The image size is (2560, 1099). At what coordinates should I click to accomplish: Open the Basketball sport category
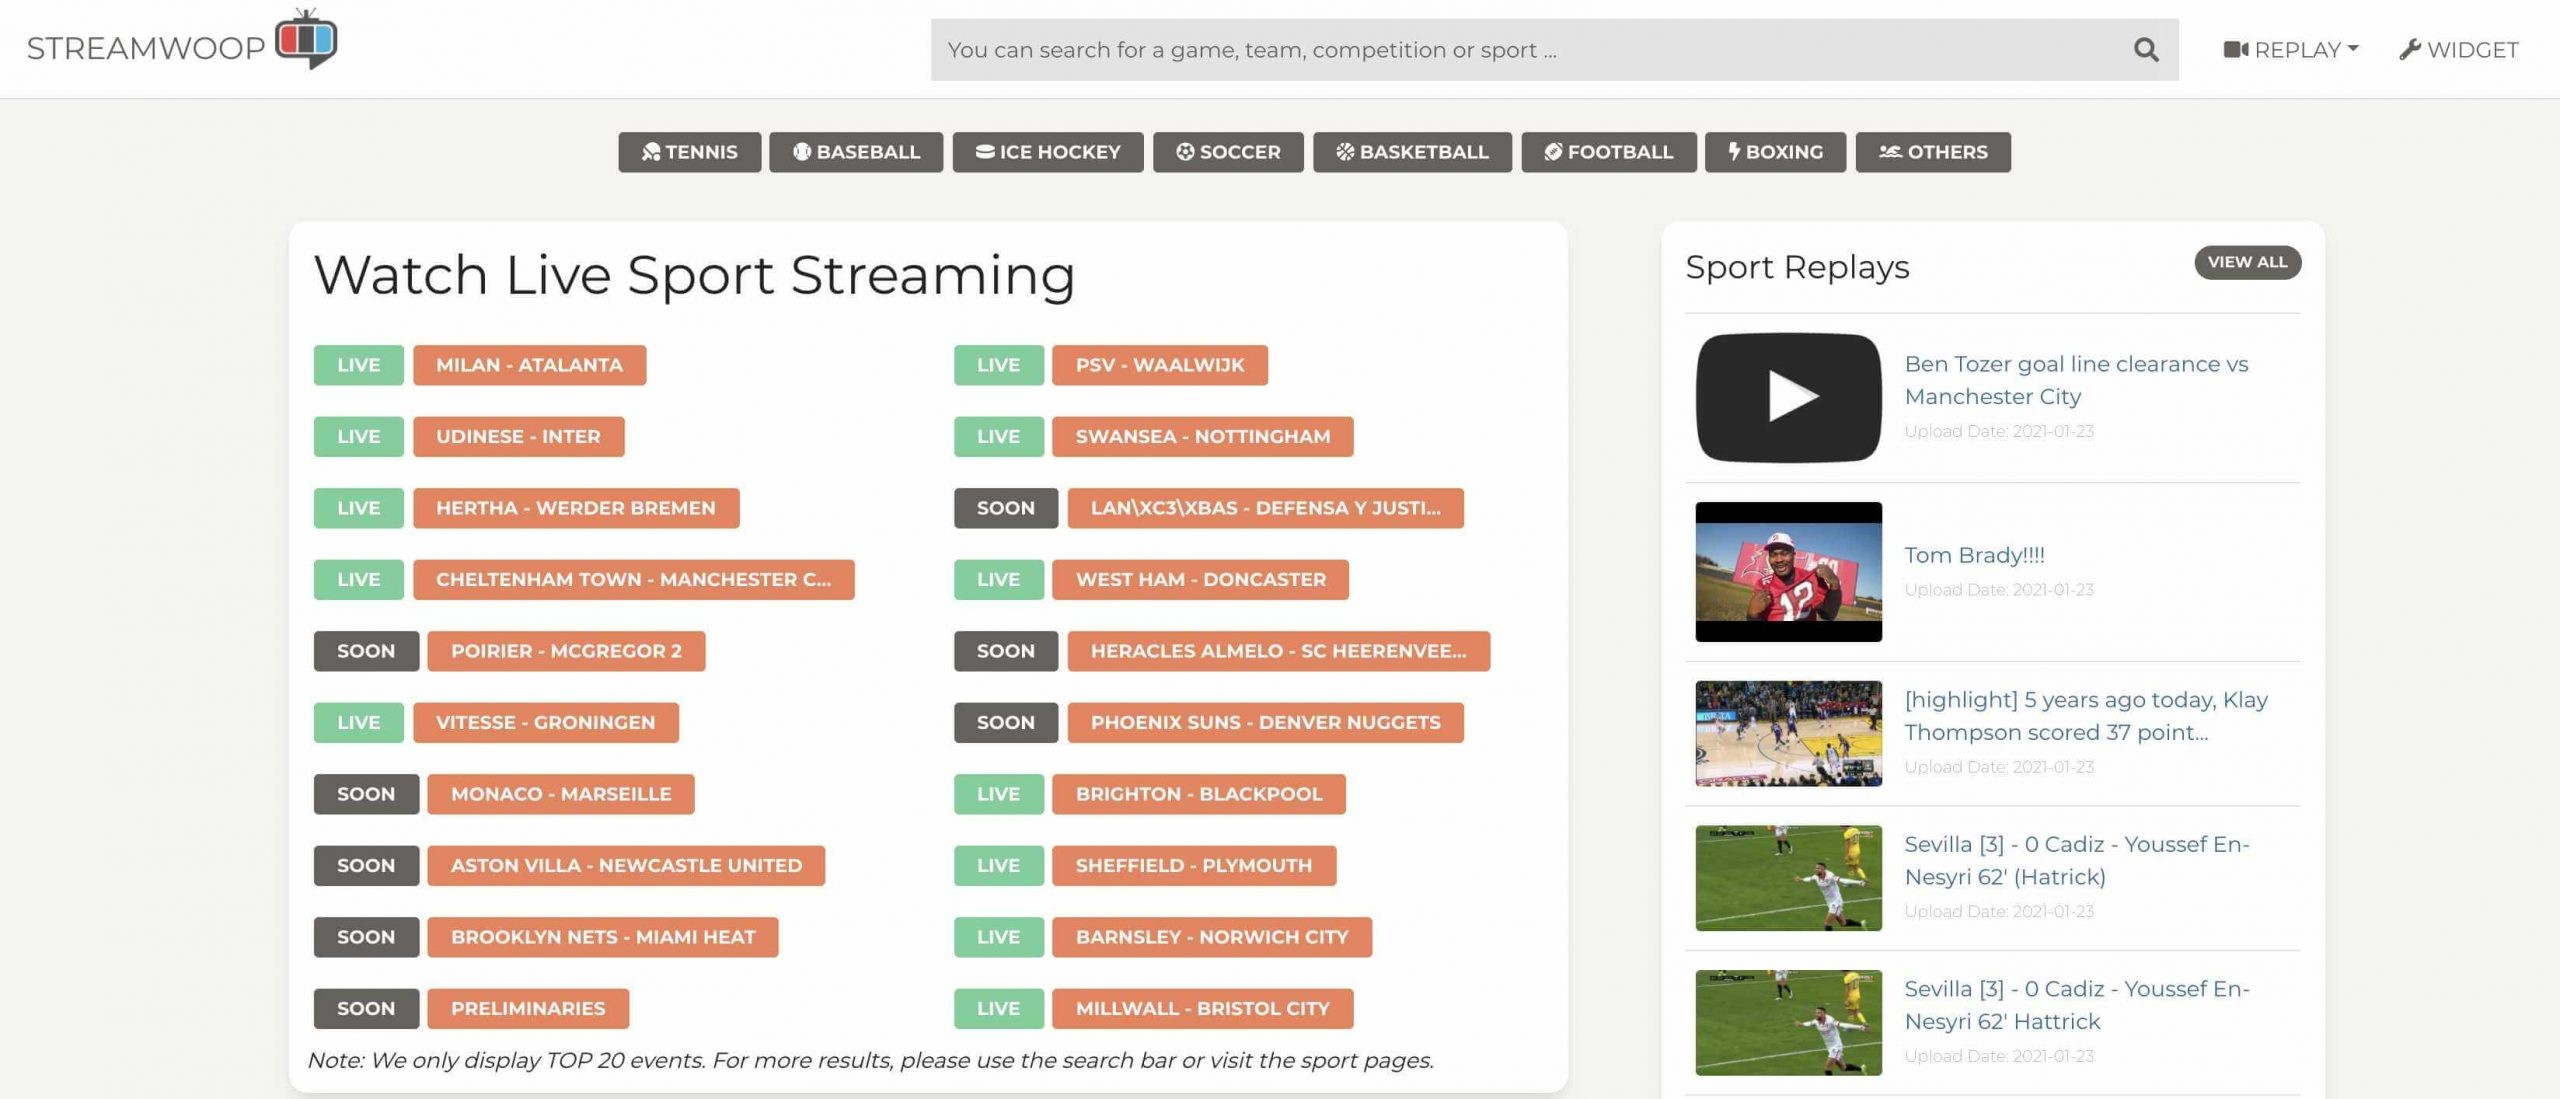tap(1412, 152)
